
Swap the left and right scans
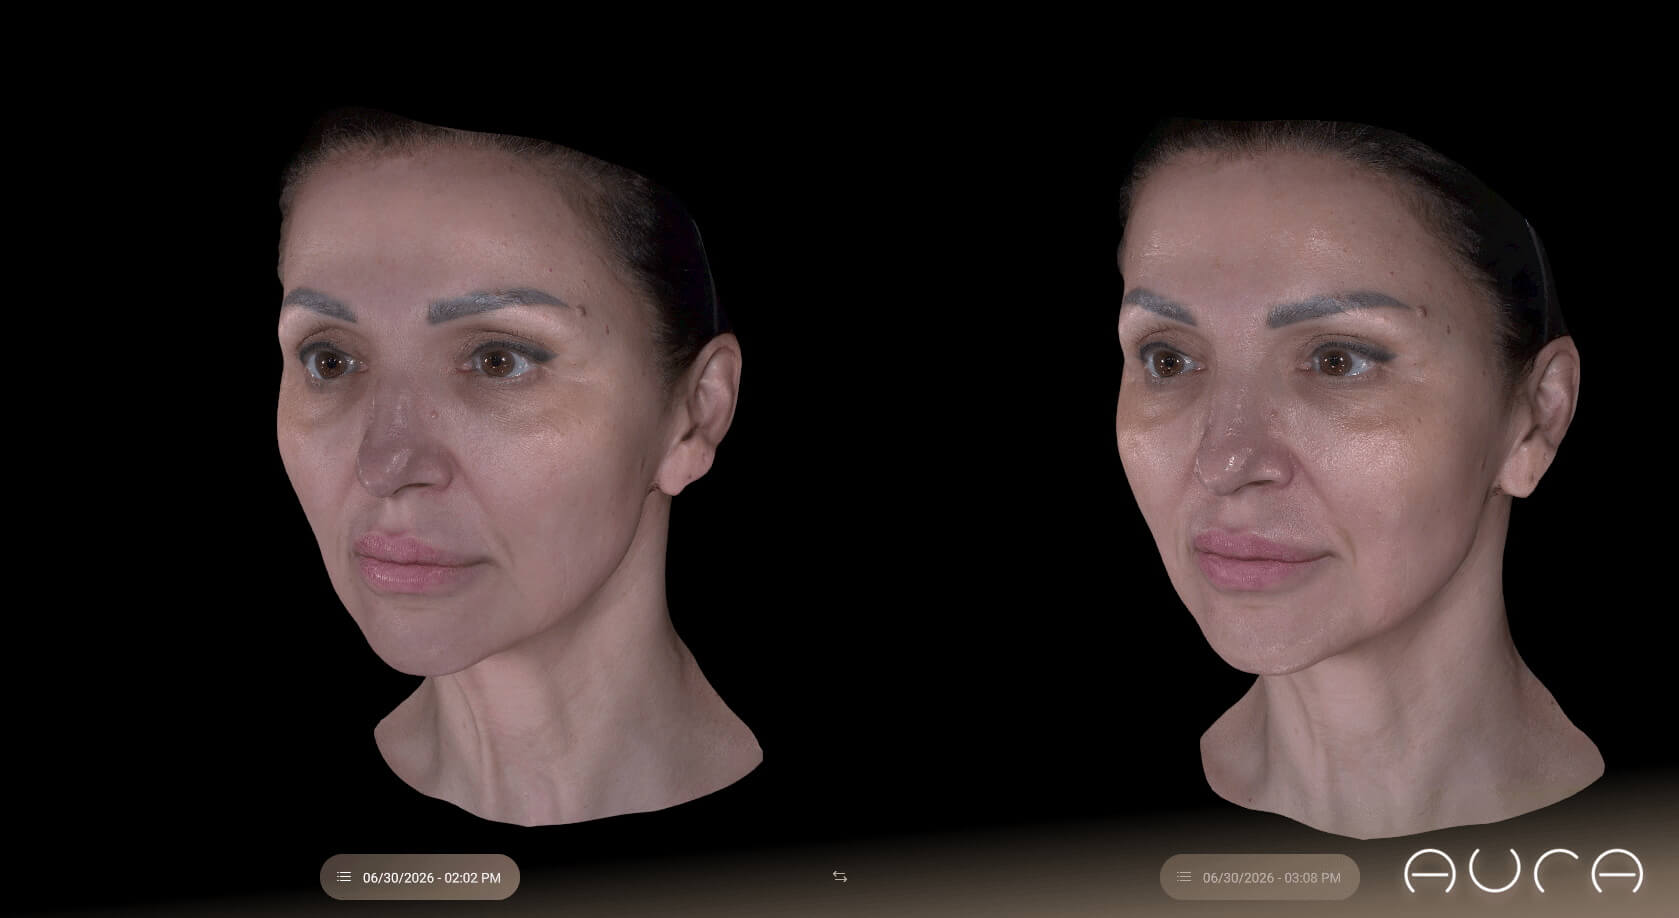coord(839,877)
